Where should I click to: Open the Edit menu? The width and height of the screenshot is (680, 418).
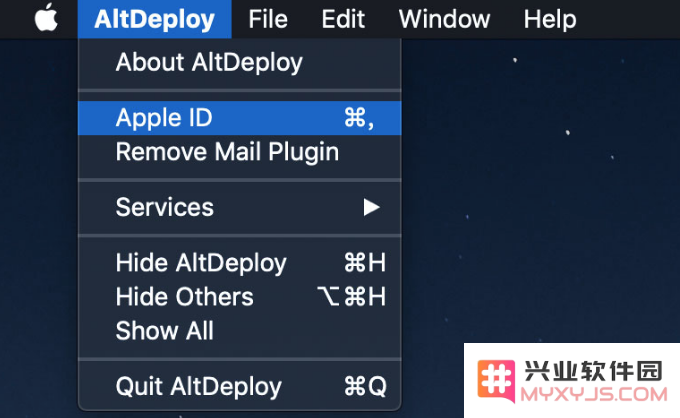[343, 19]
